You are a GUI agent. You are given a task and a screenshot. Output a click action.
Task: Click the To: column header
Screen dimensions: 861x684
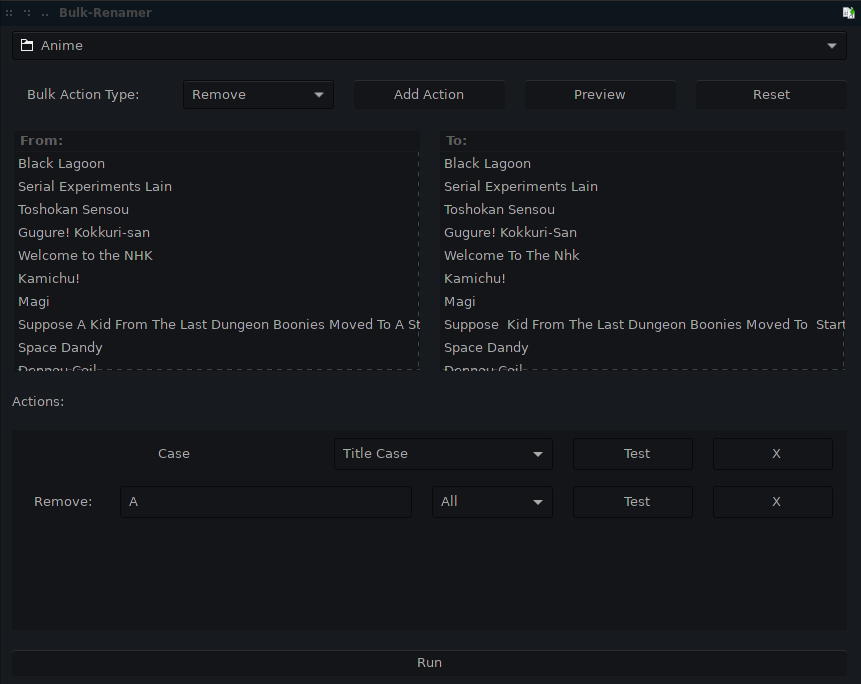click(643, 141)
